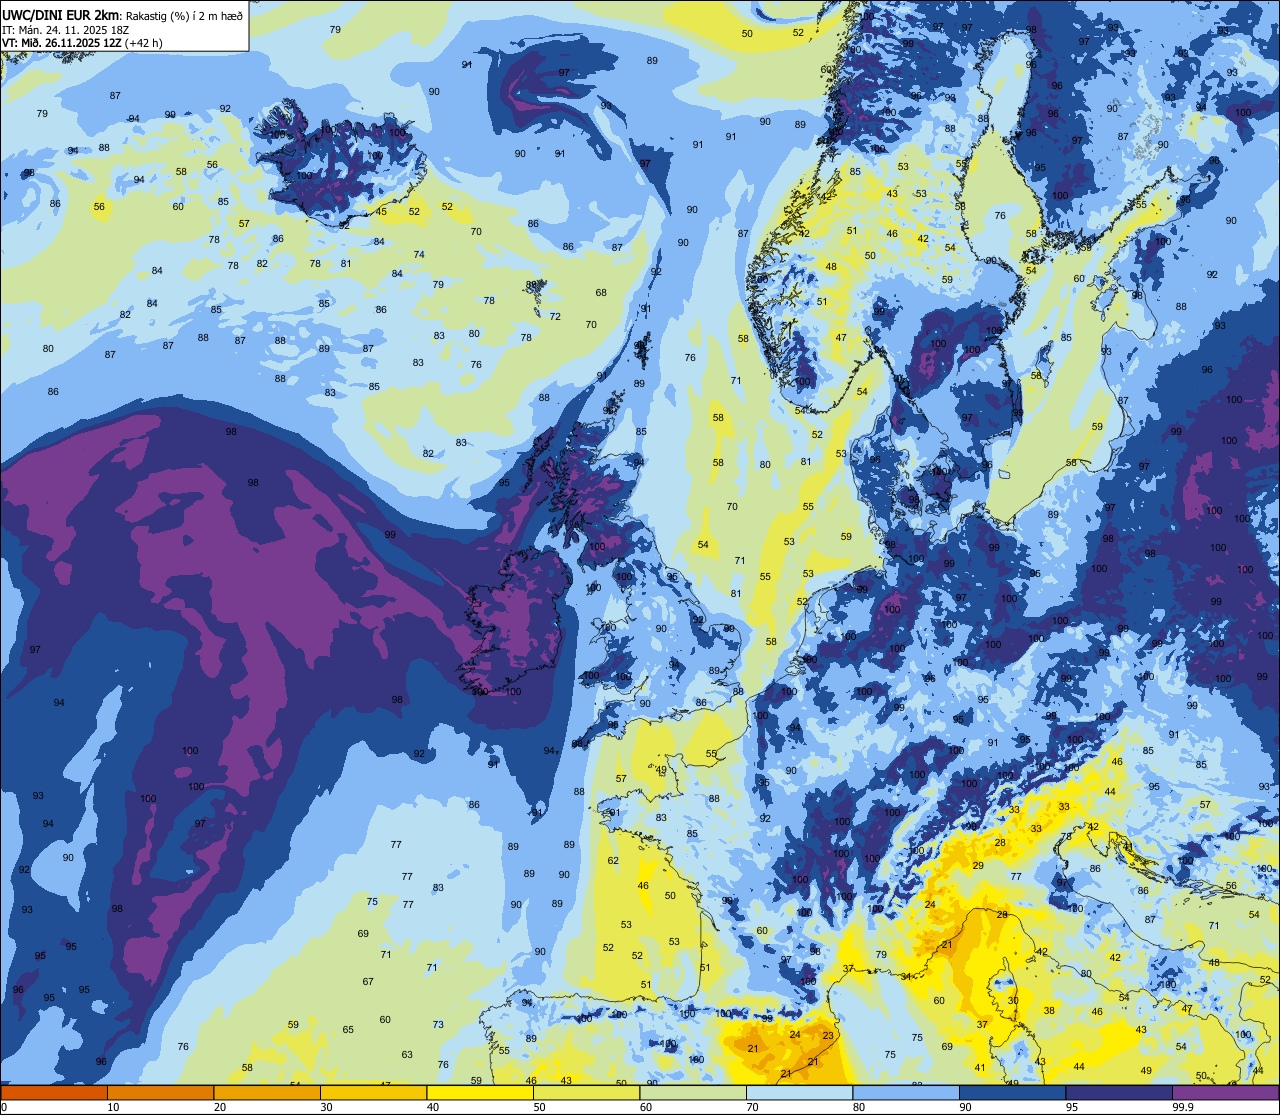Image resolution: width=1280 pixels, height=1115 pixels.
Task: Click the legend tick label 80
Action: click(859, 1107)
